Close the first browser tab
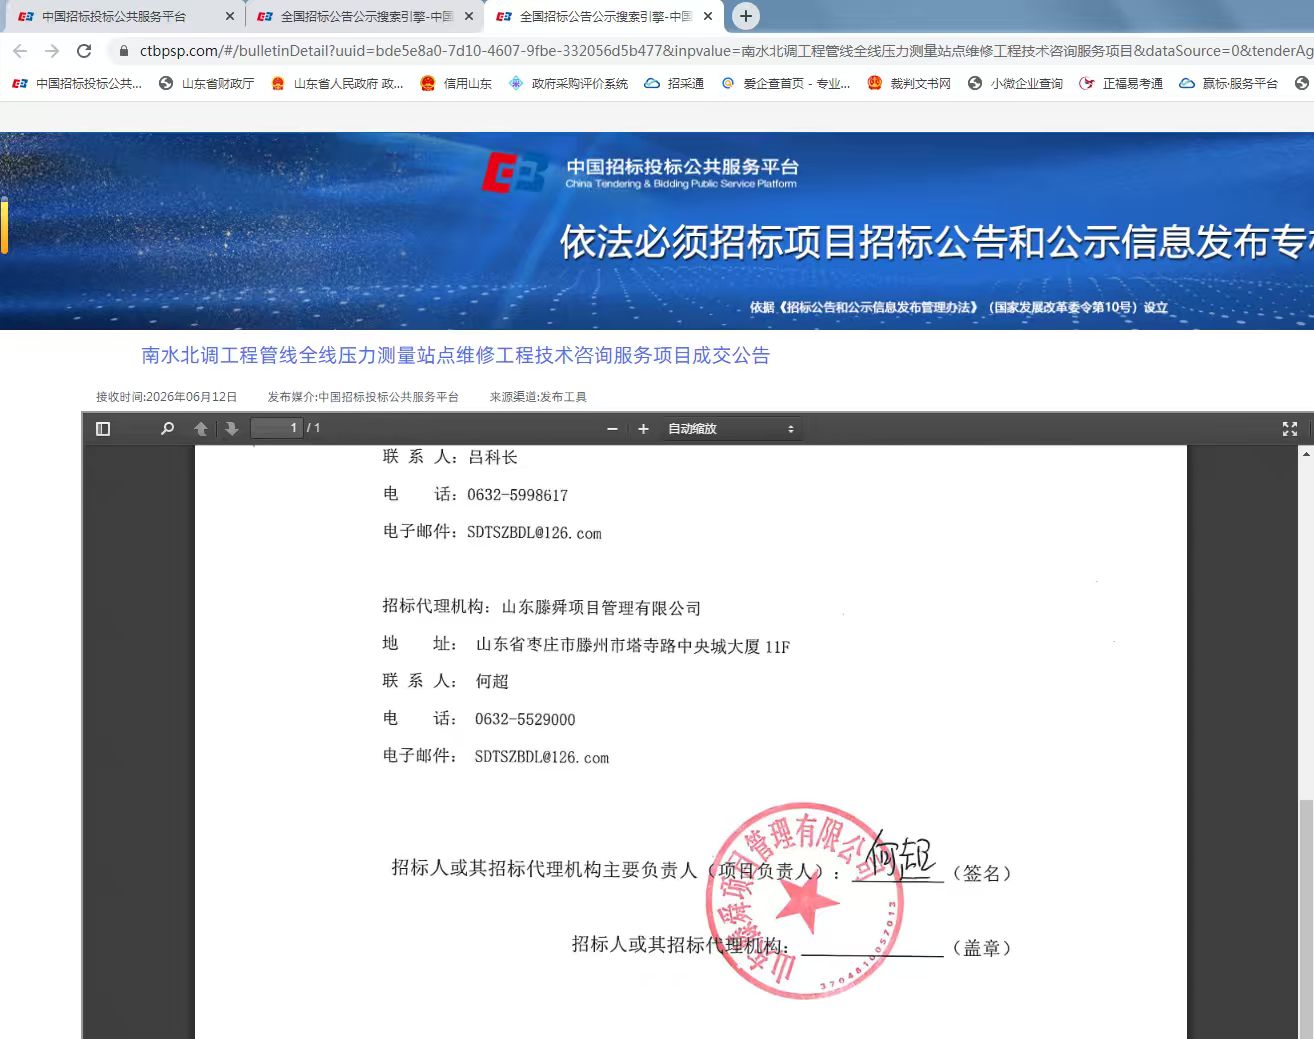 click(x=229, y=16)
